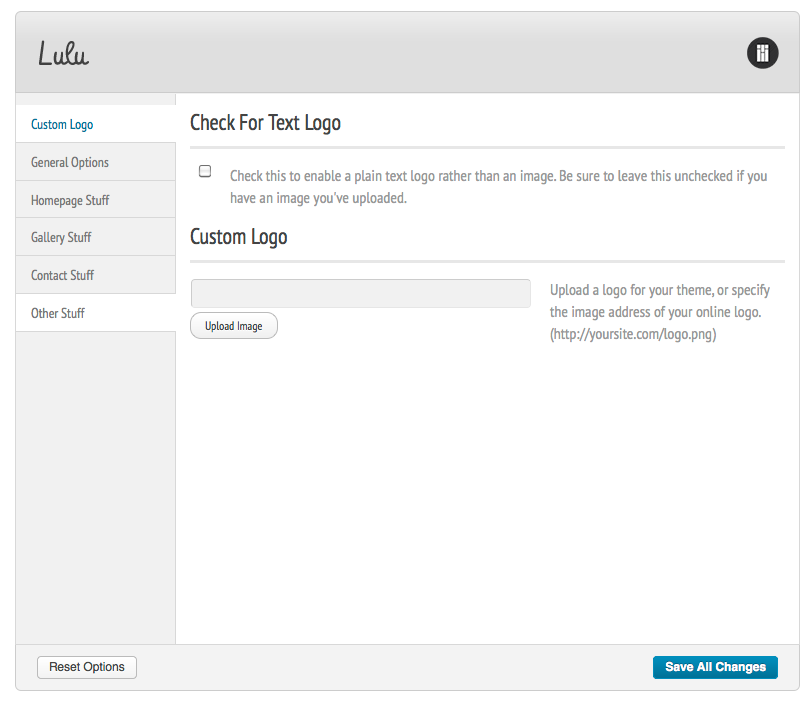Save settings with Save All Changes
The height and width of the screenshot is (720, 812).
pos(715,667)
